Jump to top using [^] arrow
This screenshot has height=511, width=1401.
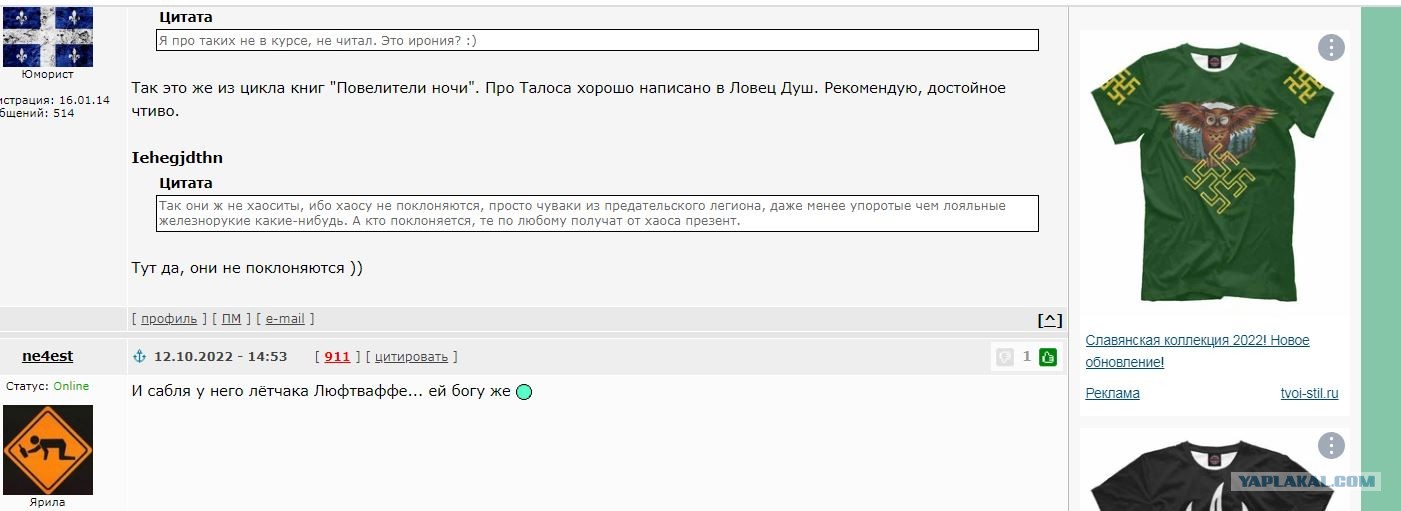tap(1050, 320)
